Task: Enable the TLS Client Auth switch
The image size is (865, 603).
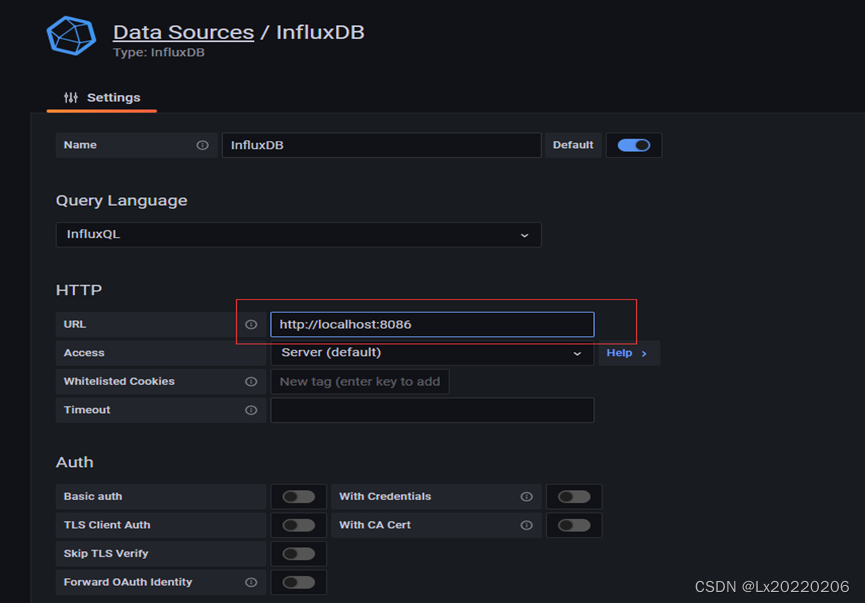Action: 298,525
